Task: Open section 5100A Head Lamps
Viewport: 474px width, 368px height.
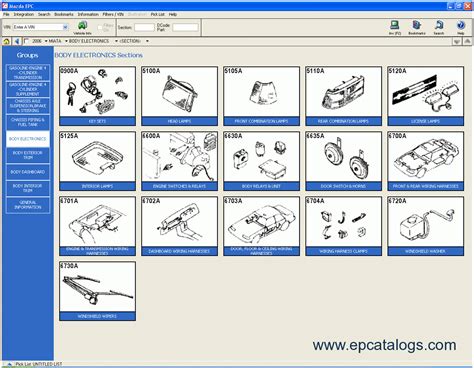Action: 179,96
